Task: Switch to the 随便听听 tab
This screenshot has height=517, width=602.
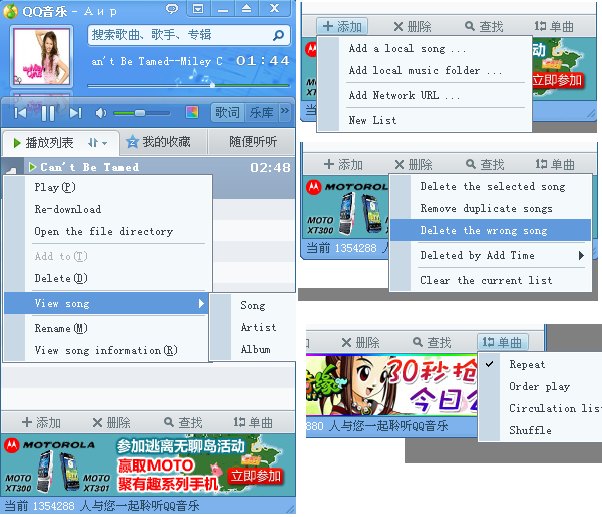Action: pos(253,142)
